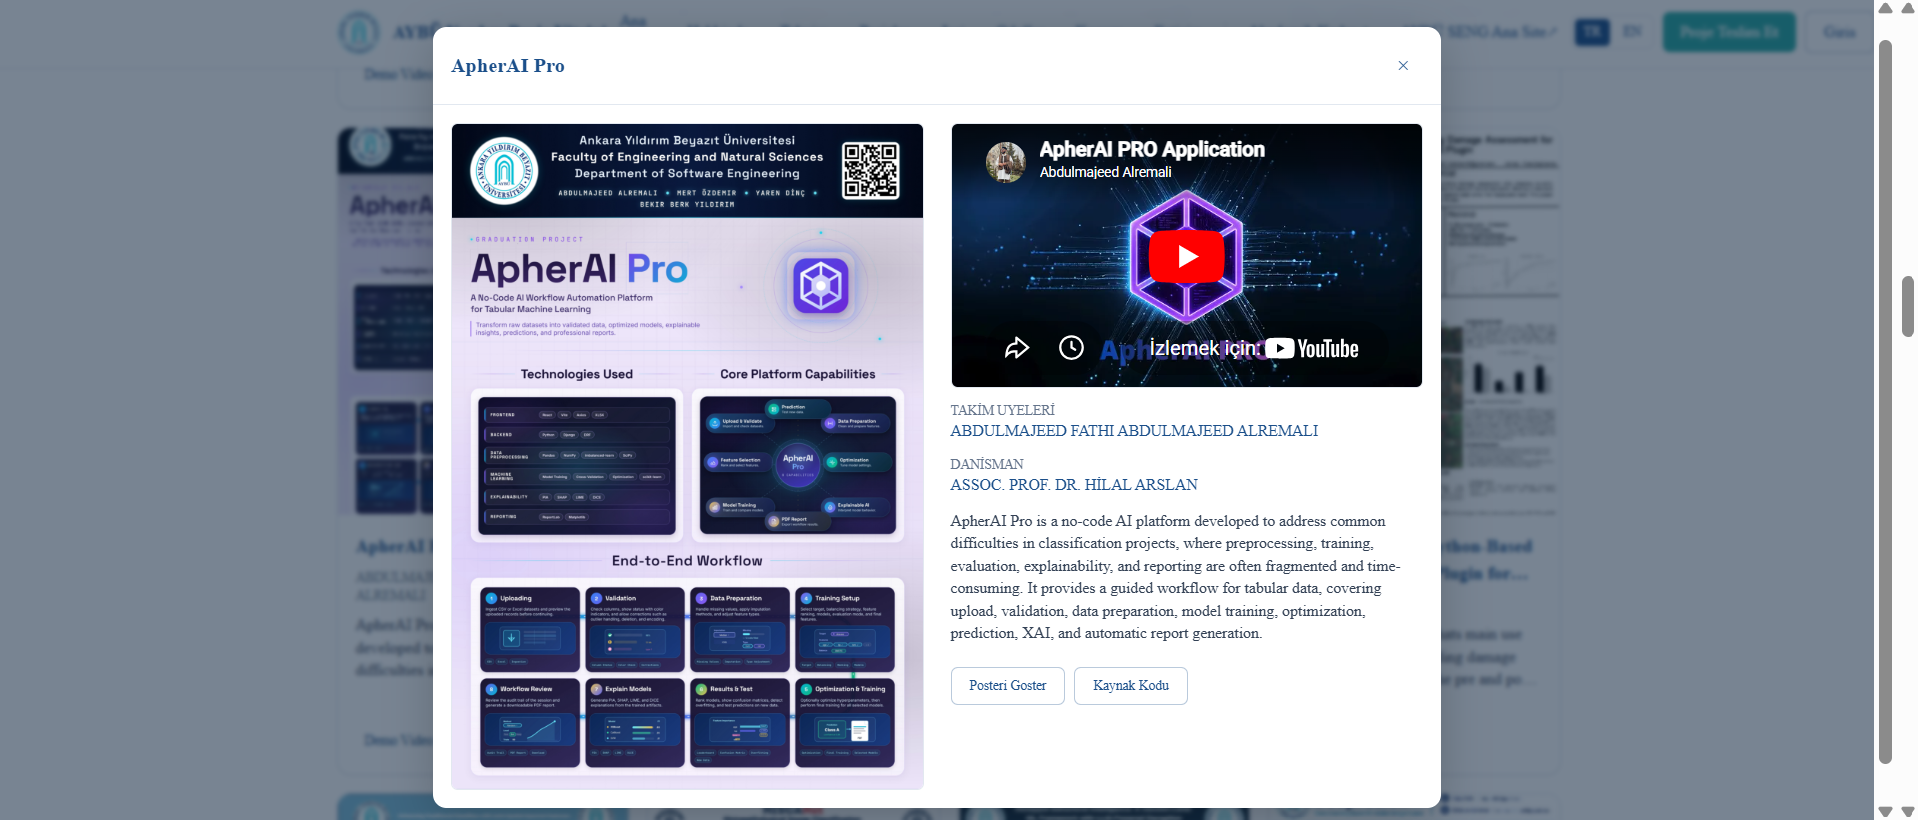Click the Core Platform Capabilities diagram

click(798, 466)
